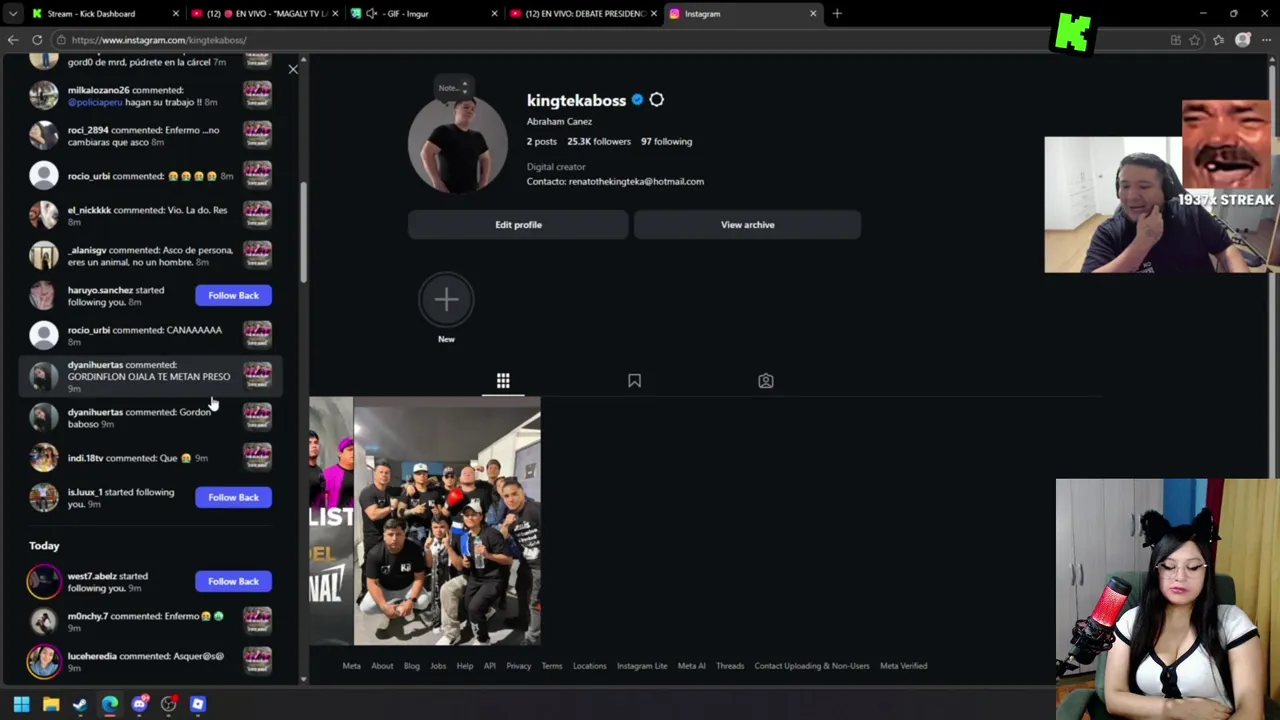This screenshot has height=720, width=1280.
Task: Follow back haruyo.sanchez
Action: 233,295
